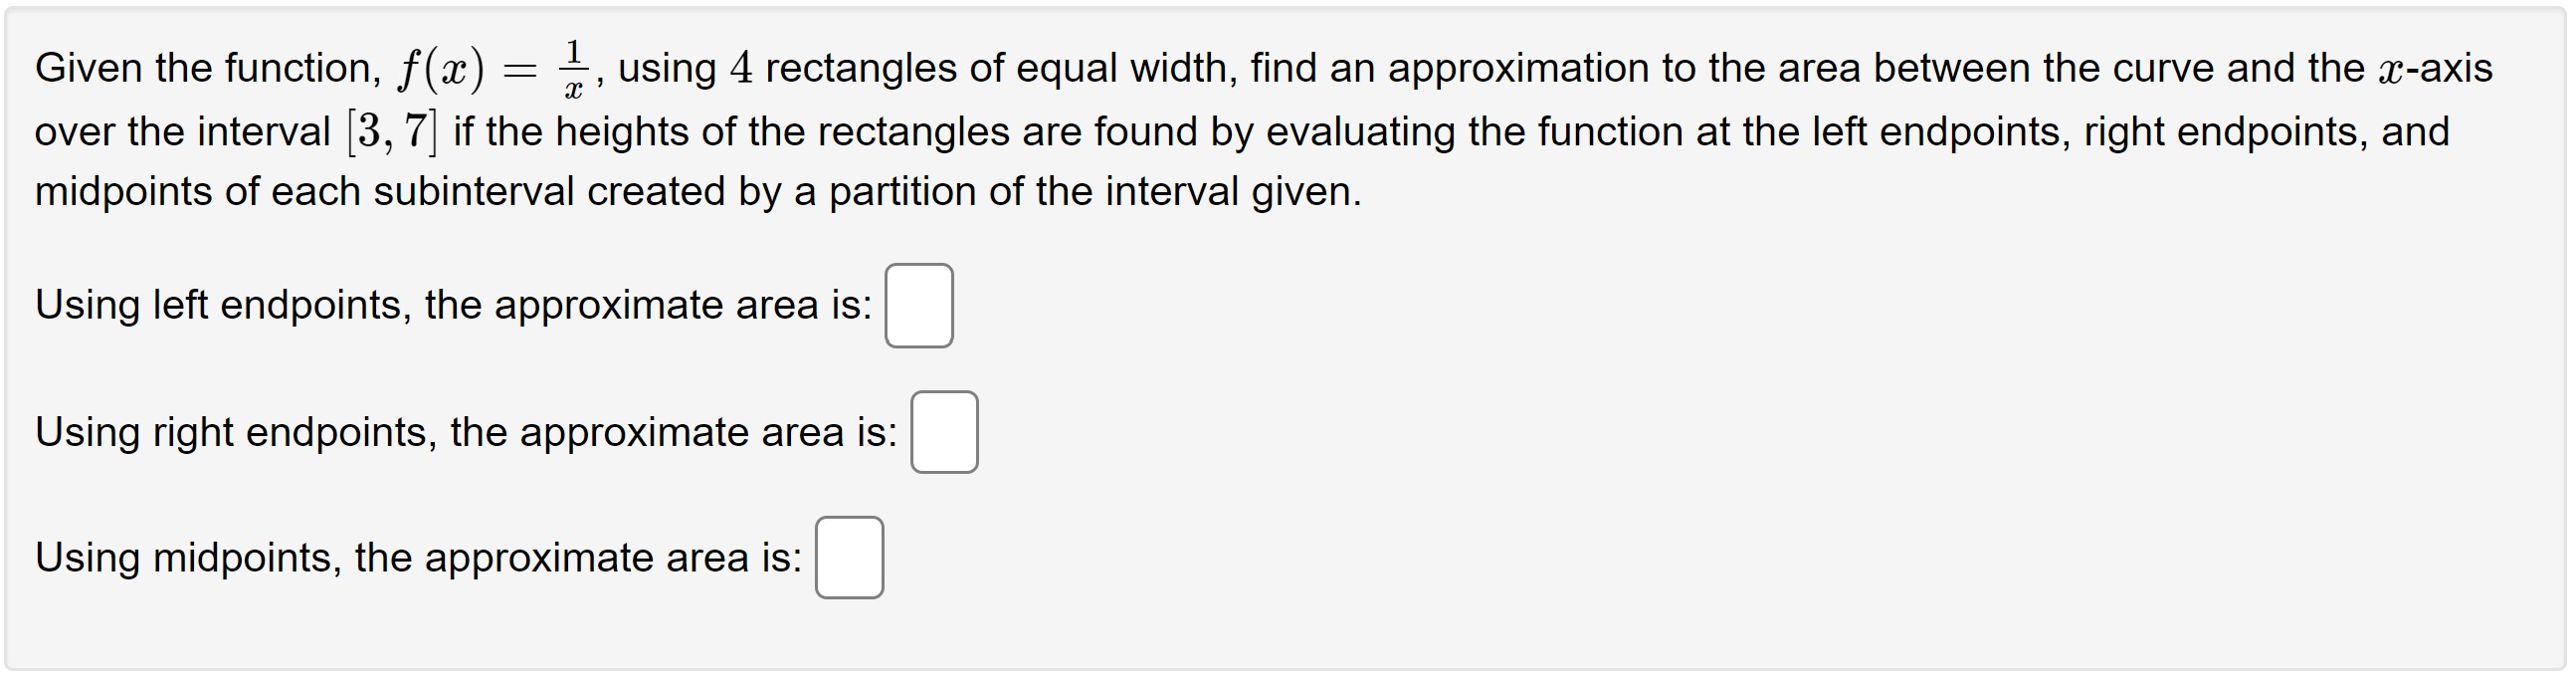Click the fraction 1/x in the function definition
Image resolution: width=2576 pixels, height=681 pixels.
tap(571, 68)
